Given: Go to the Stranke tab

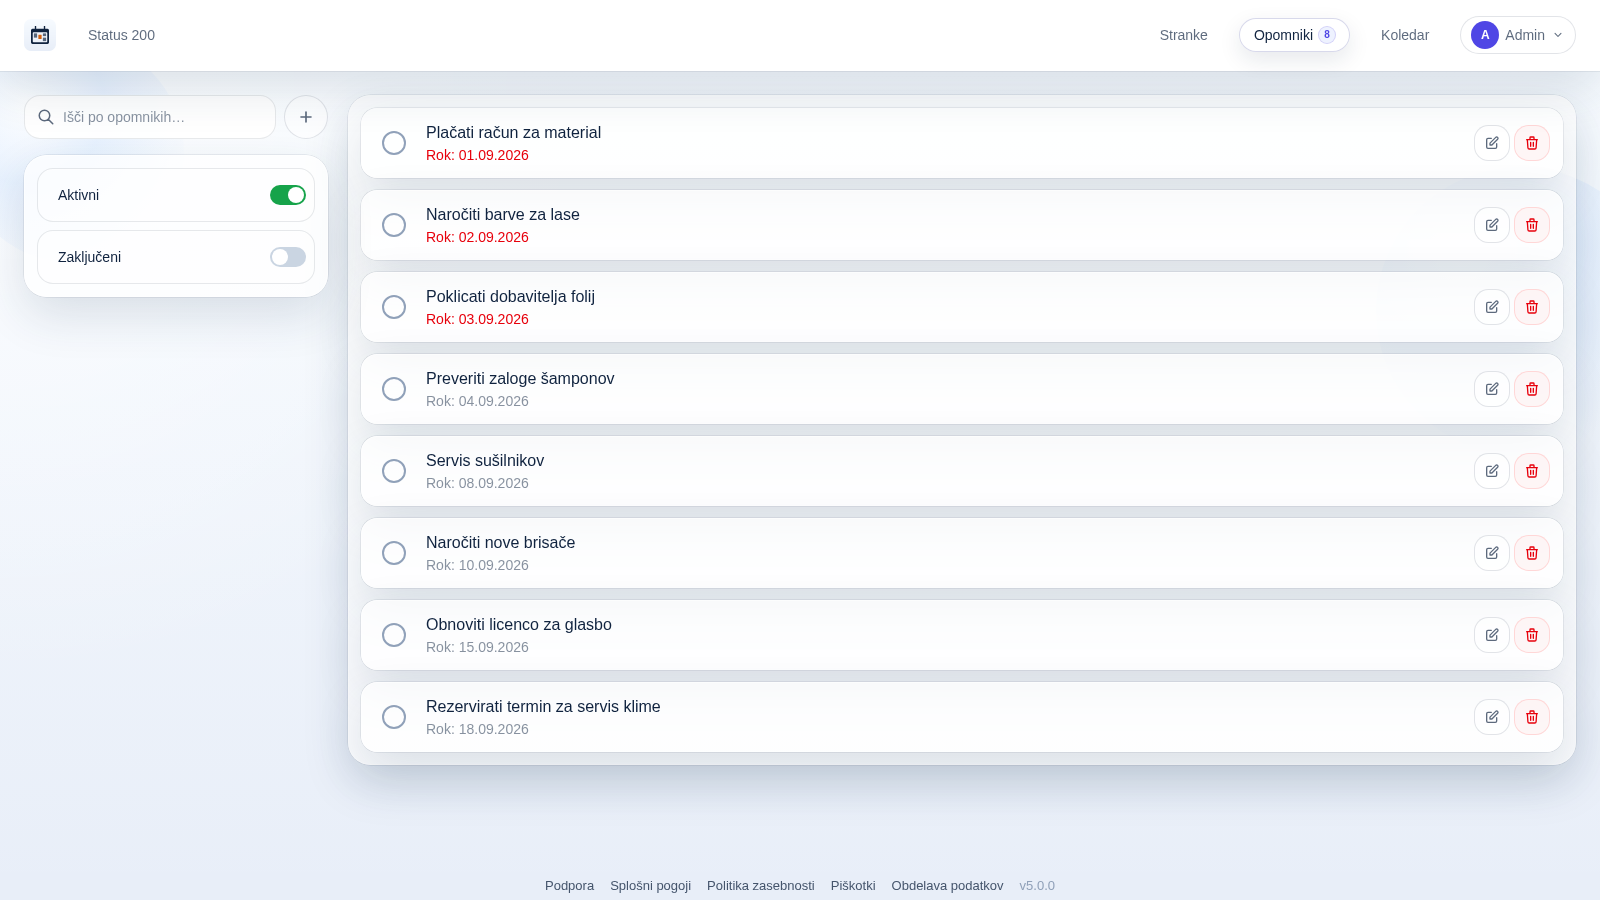Looking at the screenshot, I should click(1184, 35).
